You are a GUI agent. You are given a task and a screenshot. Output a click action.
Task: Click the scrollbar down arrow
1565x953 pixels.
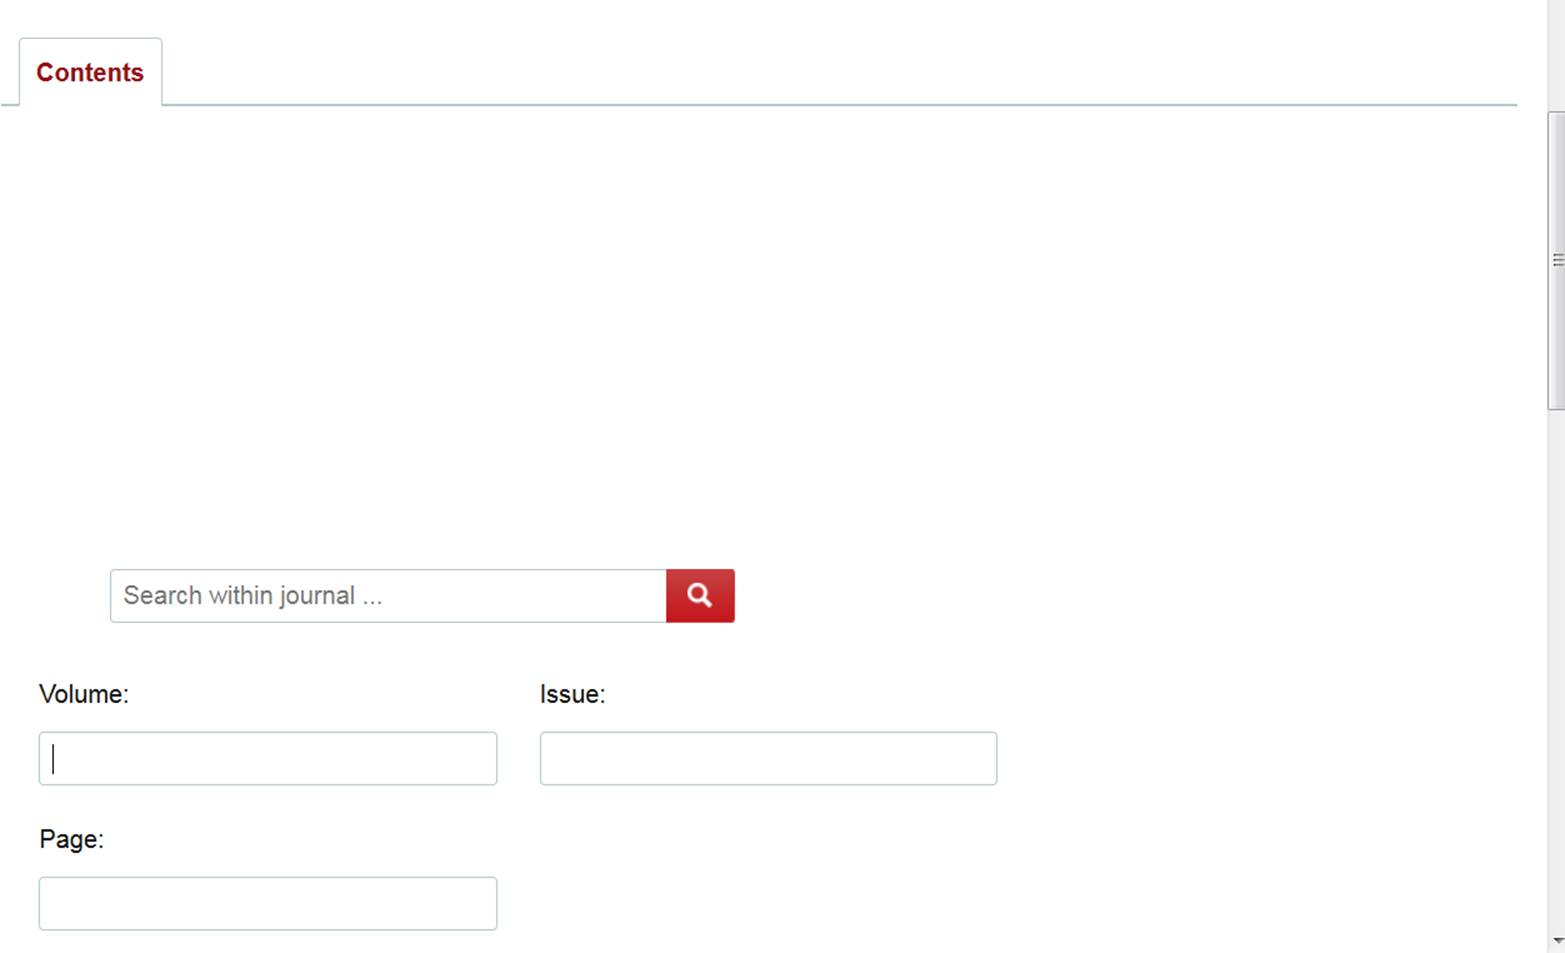[1557, 941]
